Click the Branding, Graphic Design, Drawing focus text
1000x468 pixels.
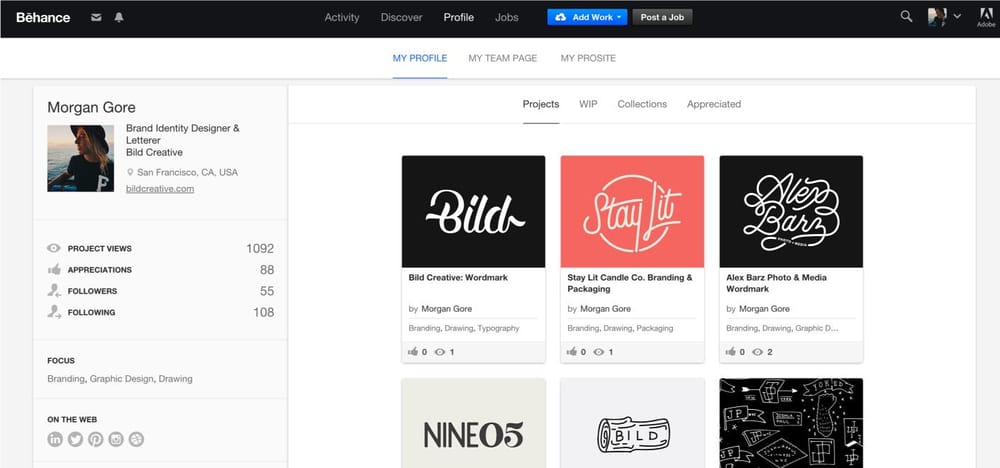[x=120, y=379]
